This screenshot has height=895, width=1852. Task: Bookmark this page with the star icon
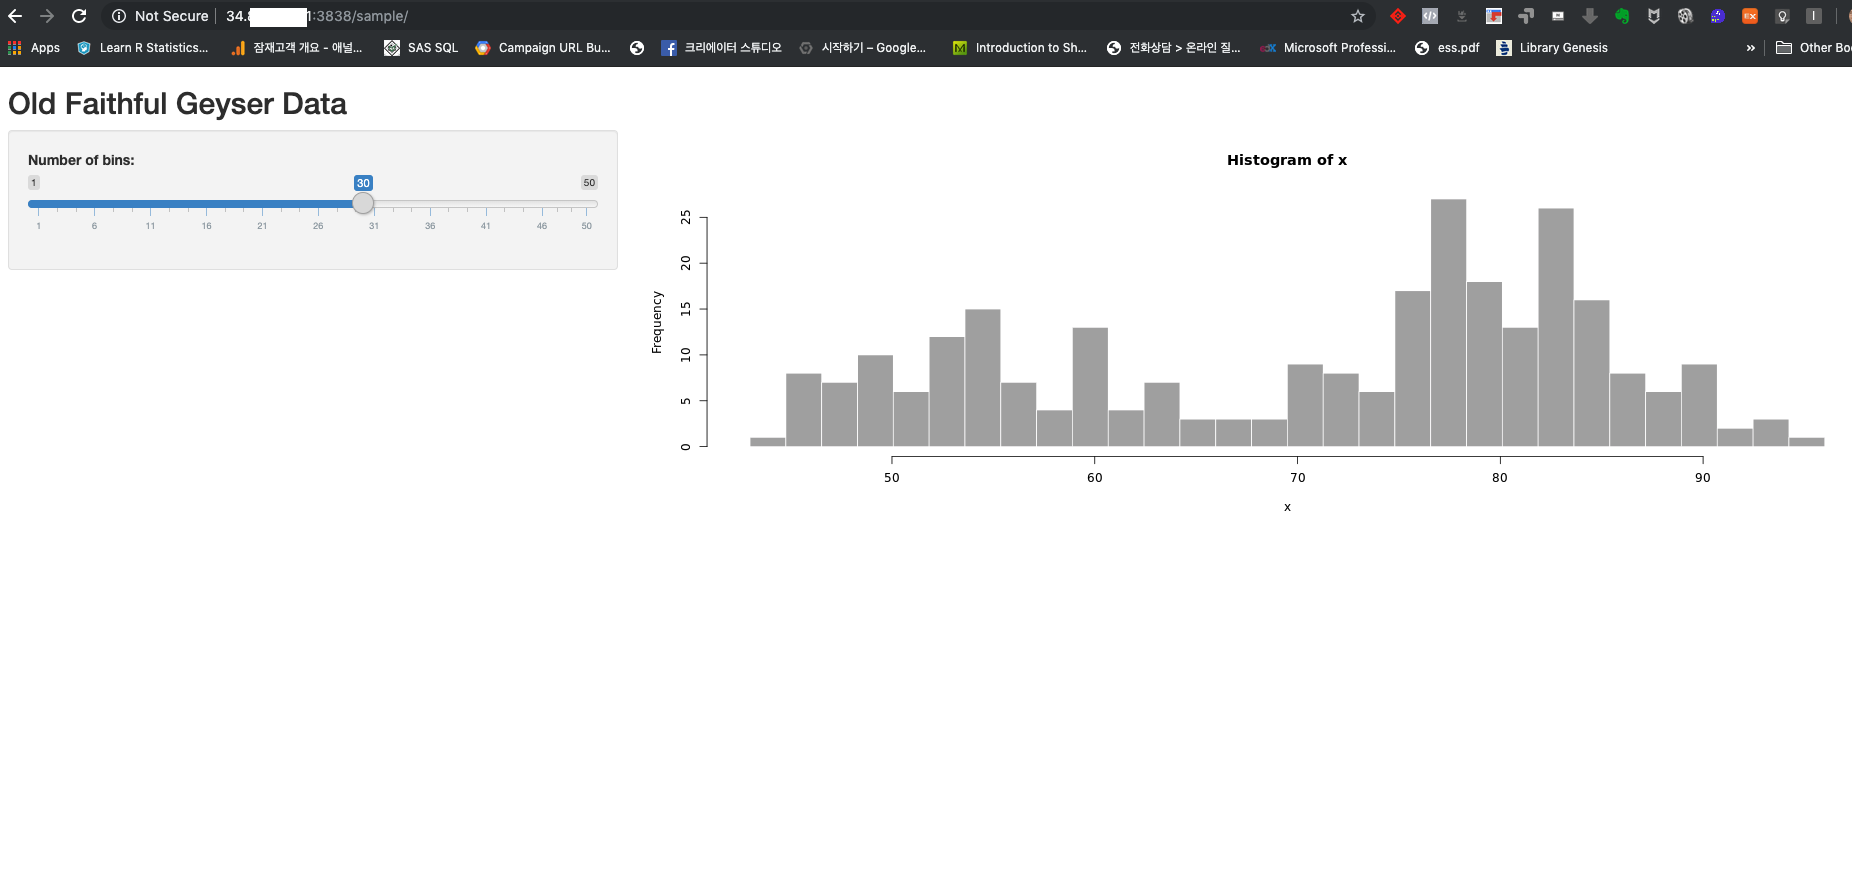point(1358,16)
